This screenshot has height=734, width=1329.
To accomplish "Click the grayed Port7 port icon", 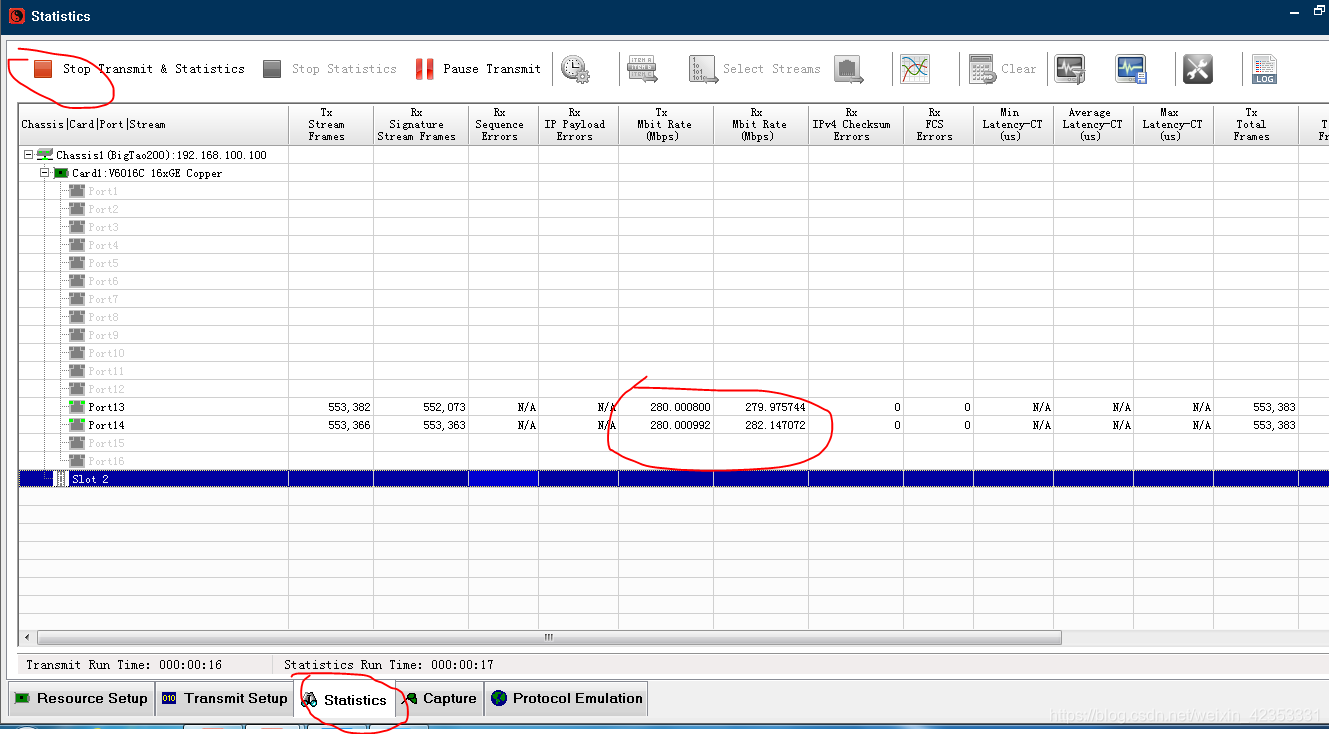I will click(x=77, y=299).
